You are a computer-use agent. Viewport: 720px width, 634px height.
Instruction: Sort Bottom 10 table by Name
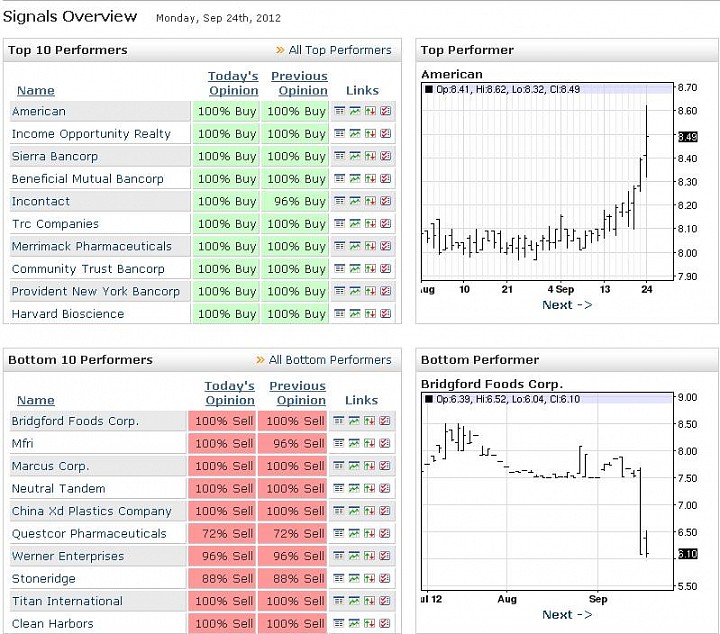click(x=36, y=400)
